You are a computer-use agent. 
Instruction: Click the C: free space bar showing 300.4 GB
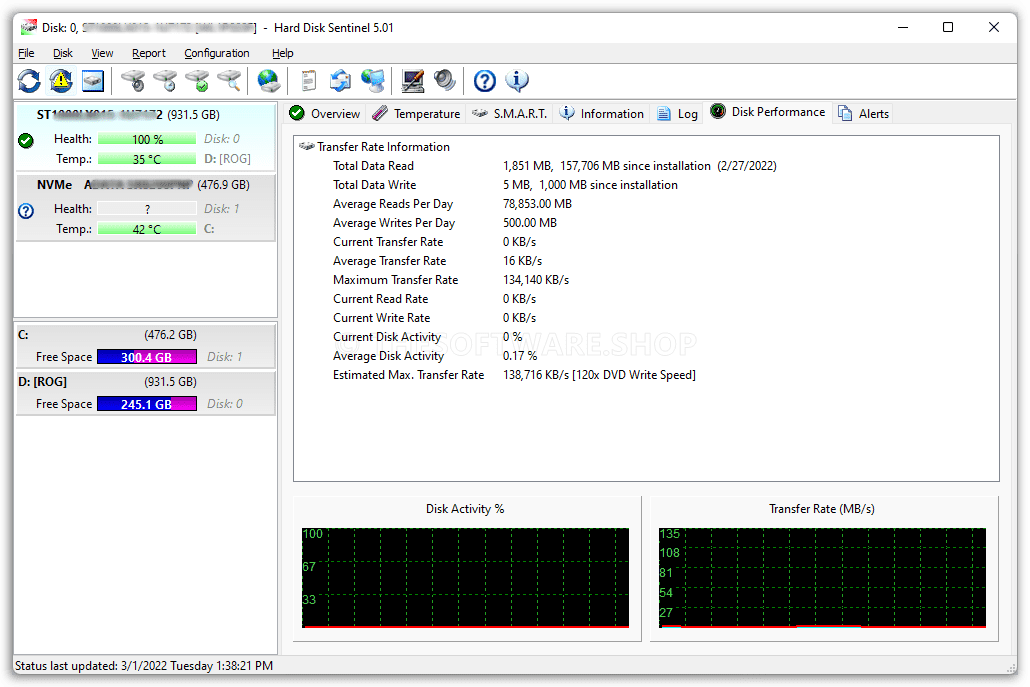click(x=147, y=357)
